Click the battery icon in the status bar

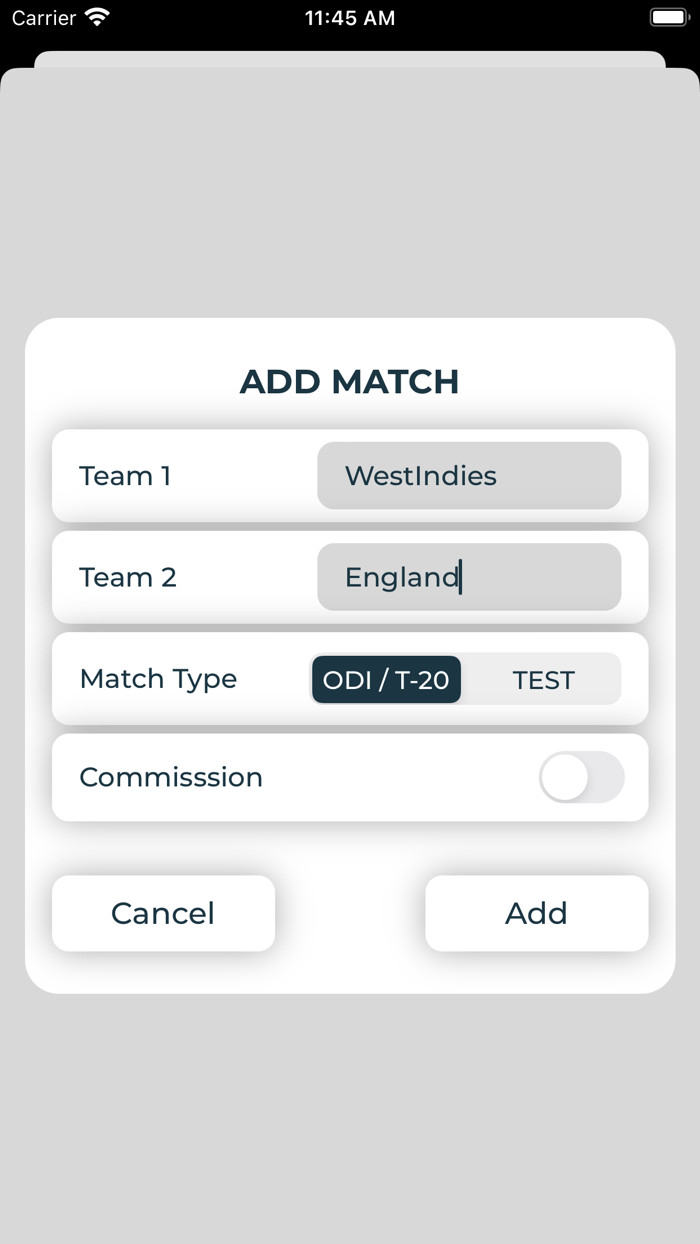(x=666, y=17)
